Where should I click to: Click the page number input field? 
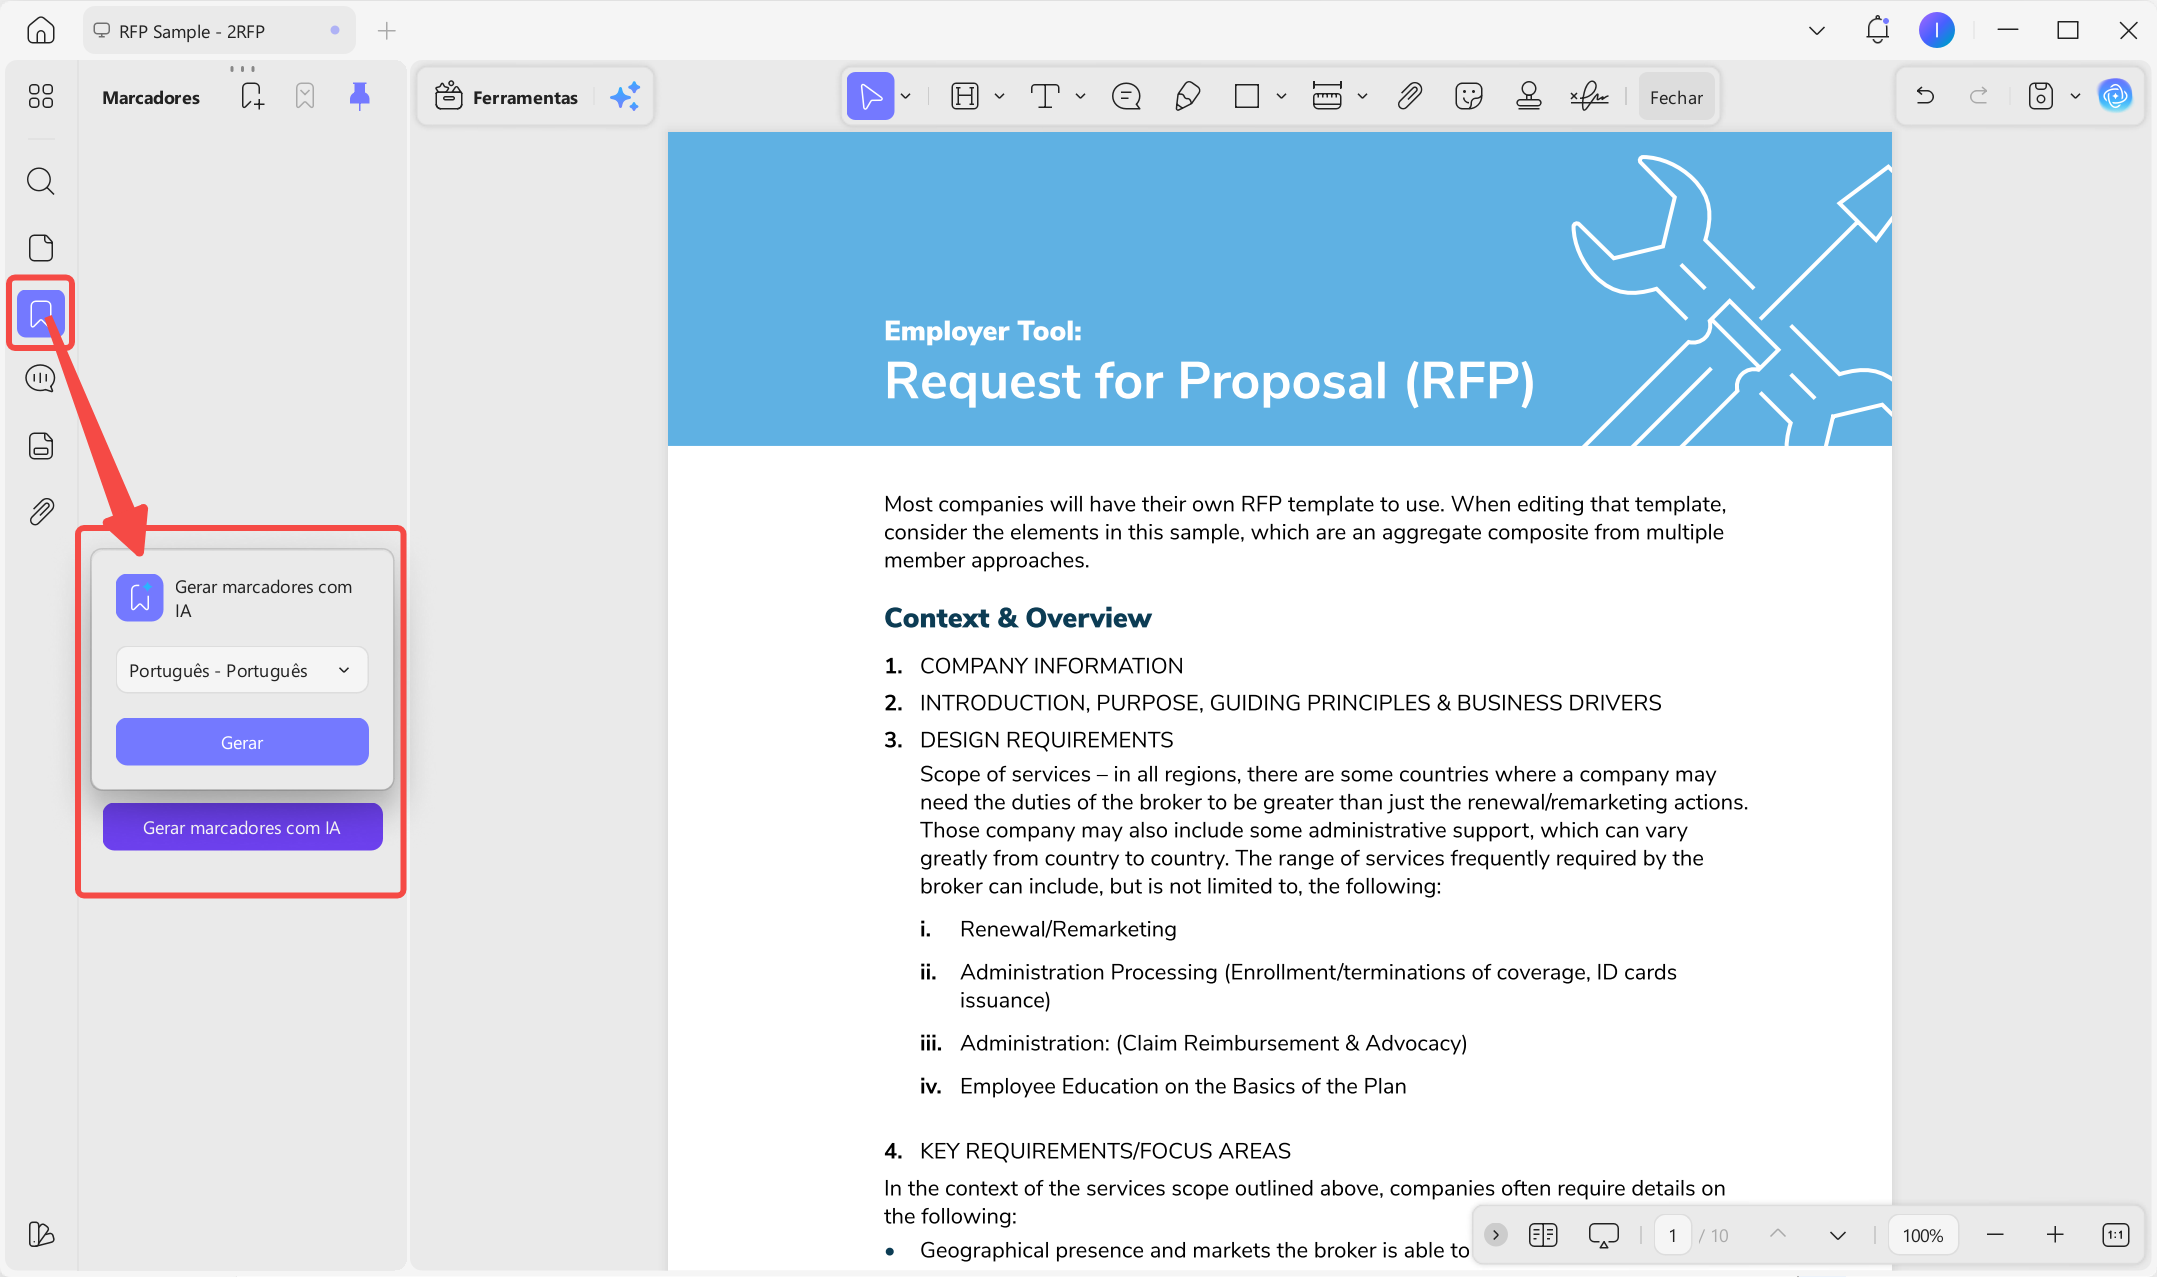tap(1673, 1235)
